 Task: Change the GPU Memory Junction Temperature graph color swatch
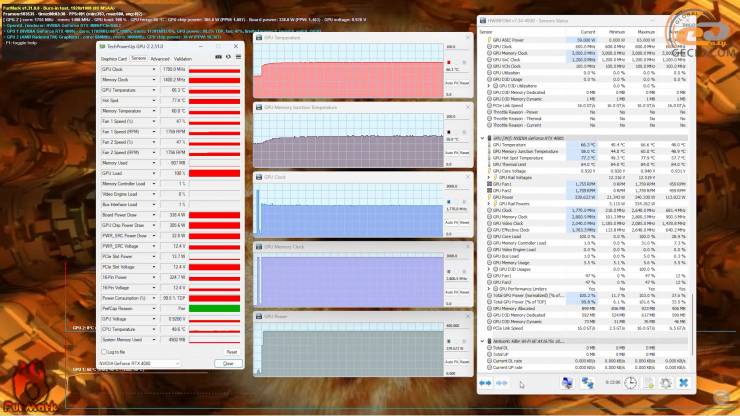click(x=449, y=132)
